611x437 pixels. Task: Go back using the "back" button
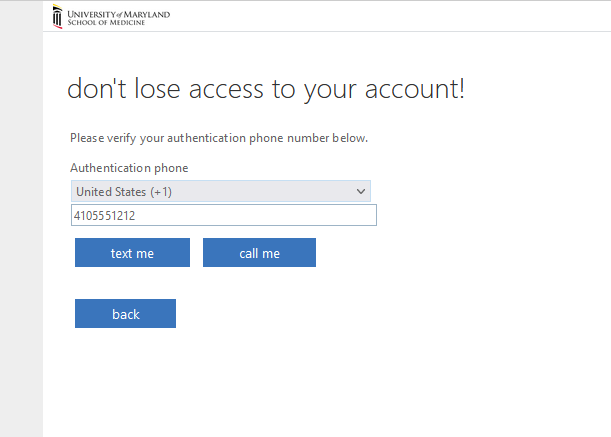pos(125,314)
